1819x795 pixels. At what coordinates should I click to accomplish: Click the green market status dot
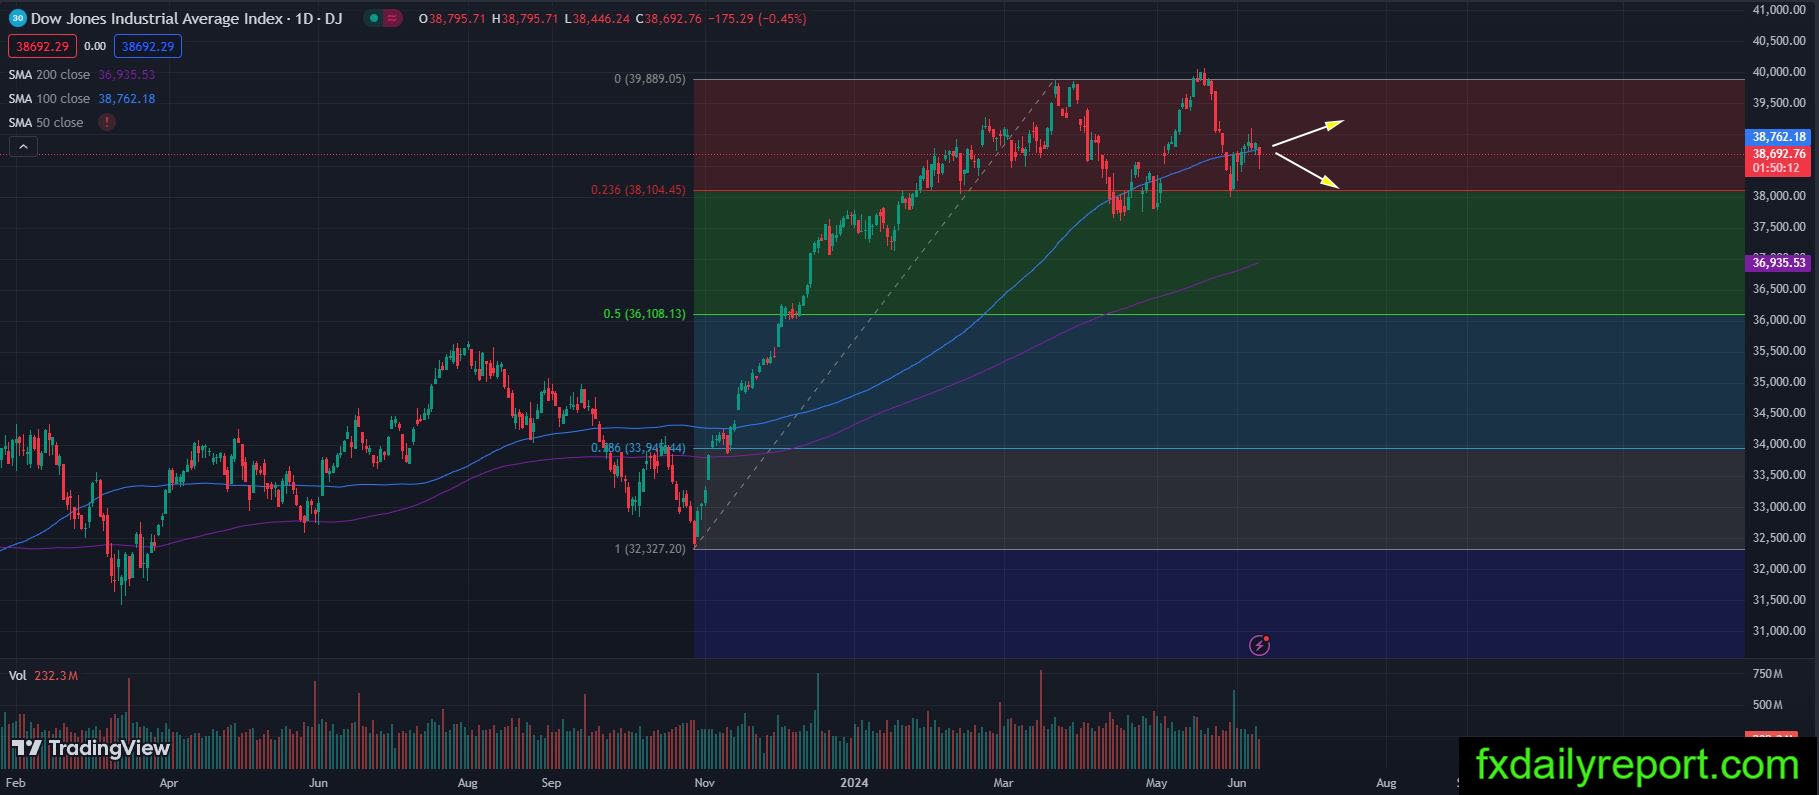pos(373,18)
